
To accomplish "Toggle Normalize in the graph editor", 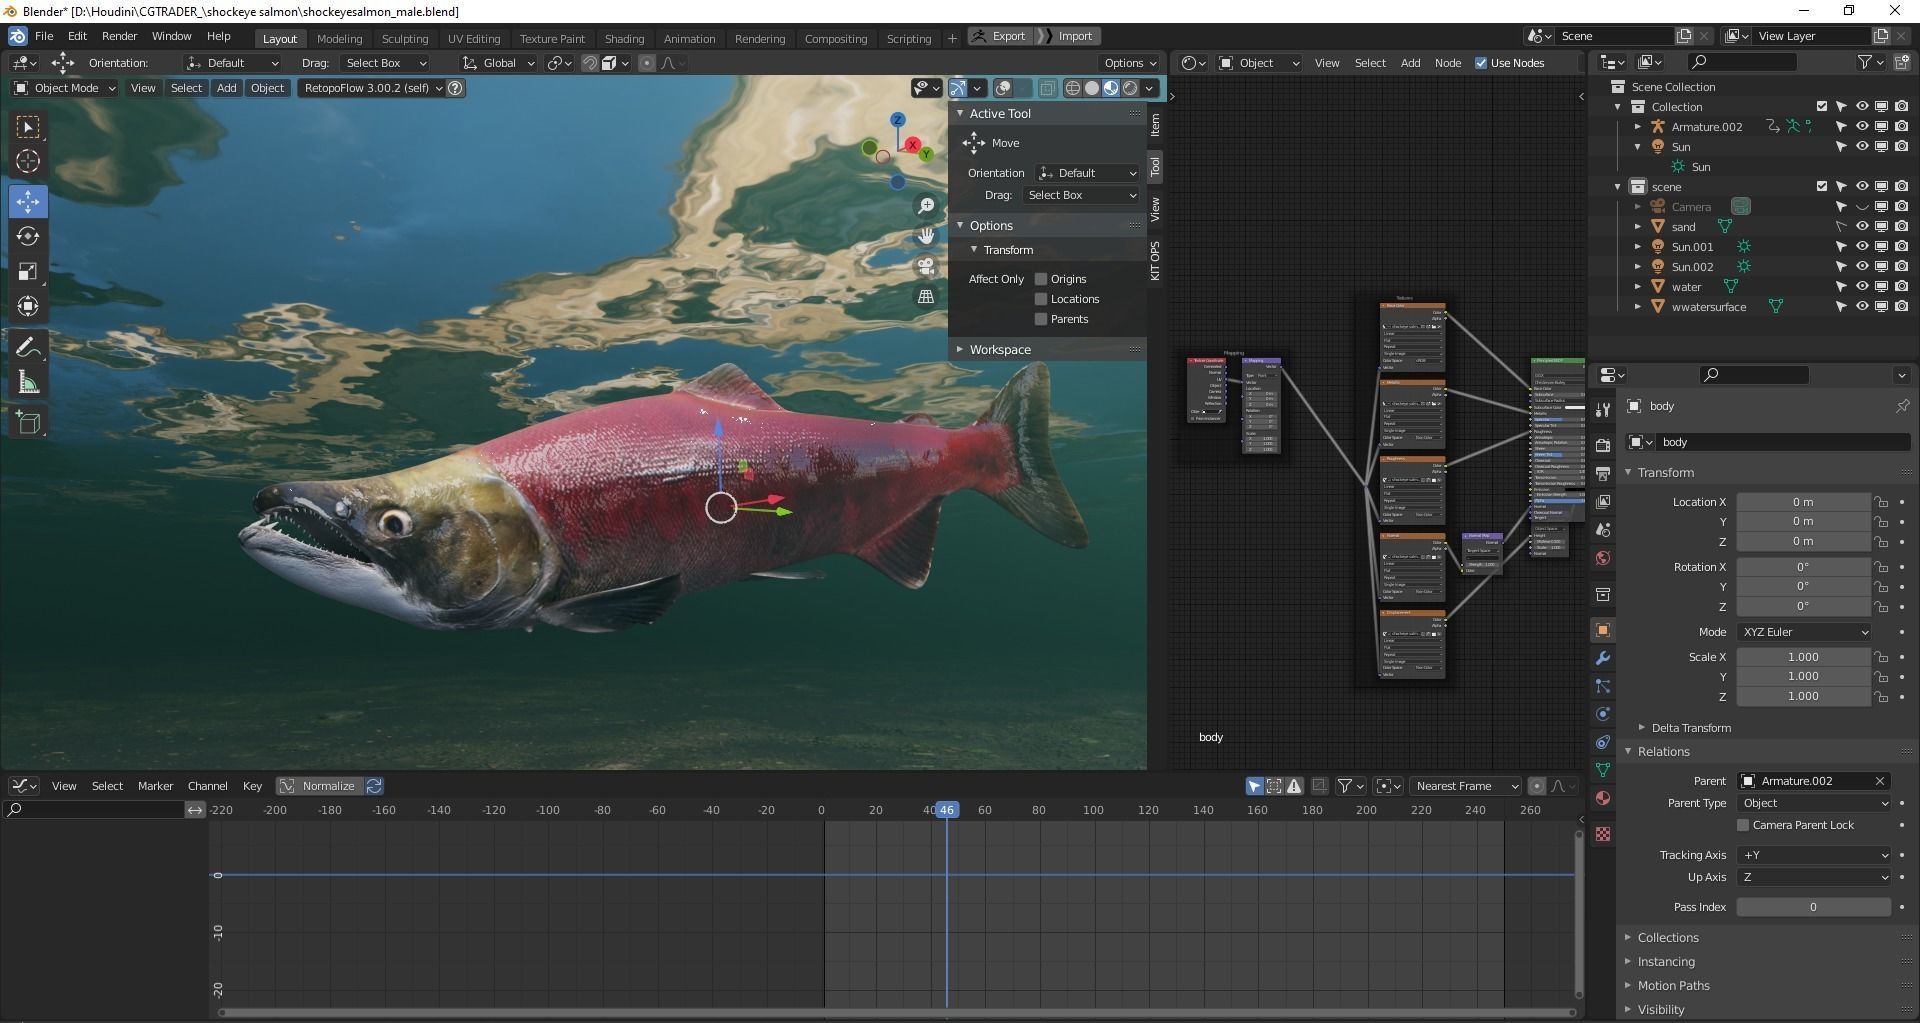I will 319,786.
